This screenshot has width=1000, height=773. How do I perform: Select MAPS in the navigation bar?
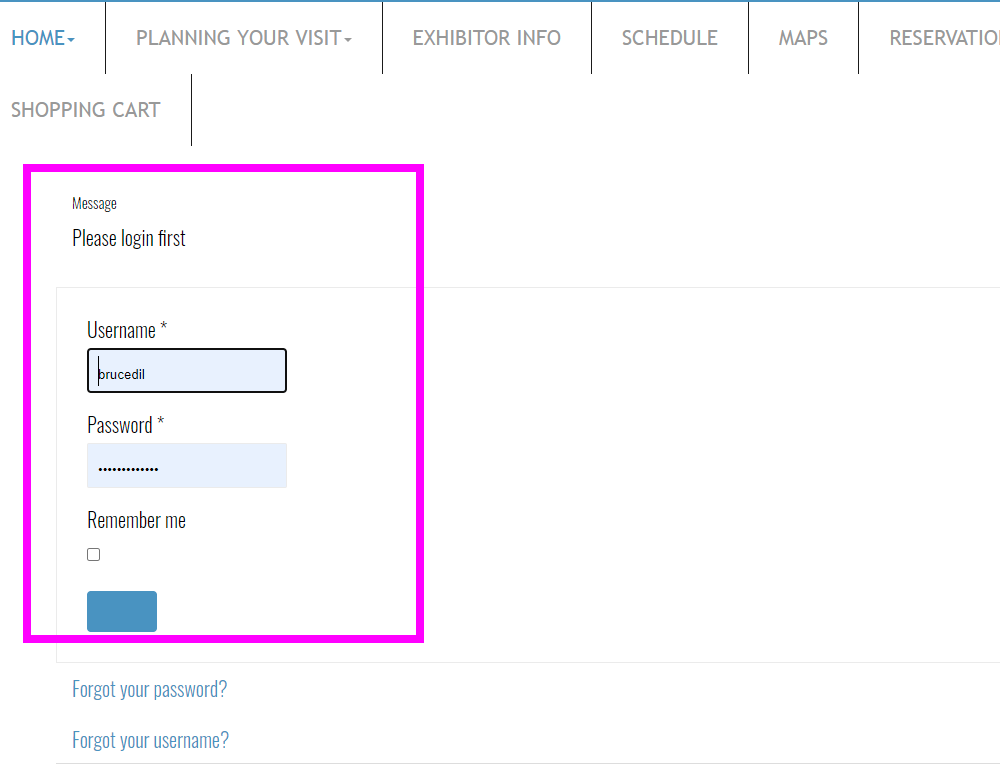tap(803, 38)
